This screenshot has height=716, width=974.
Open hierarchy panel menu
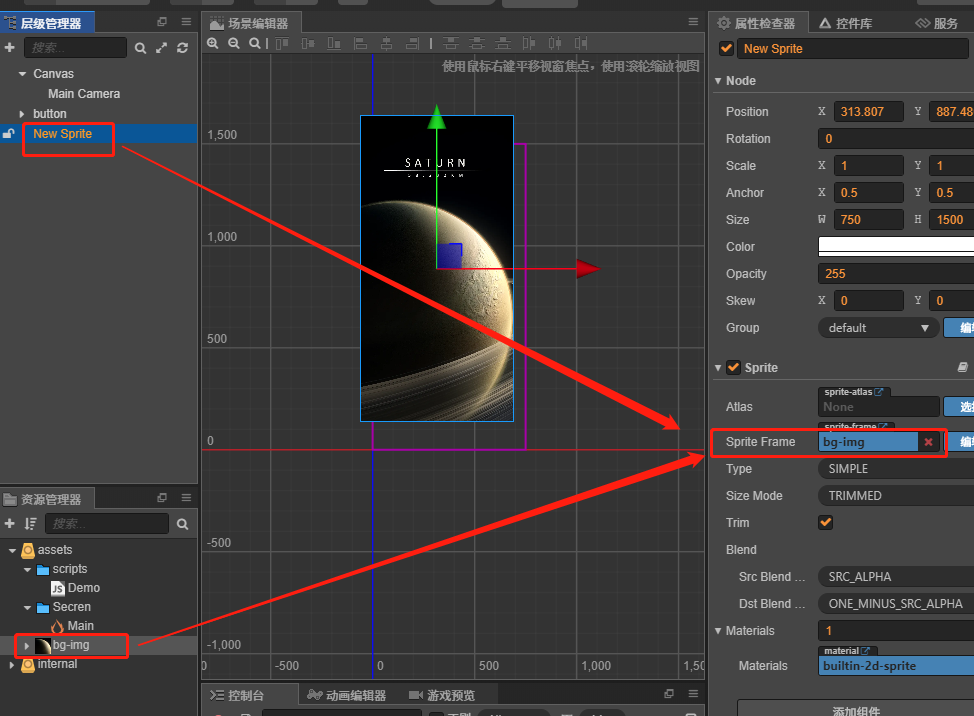(x=186, y=22)
